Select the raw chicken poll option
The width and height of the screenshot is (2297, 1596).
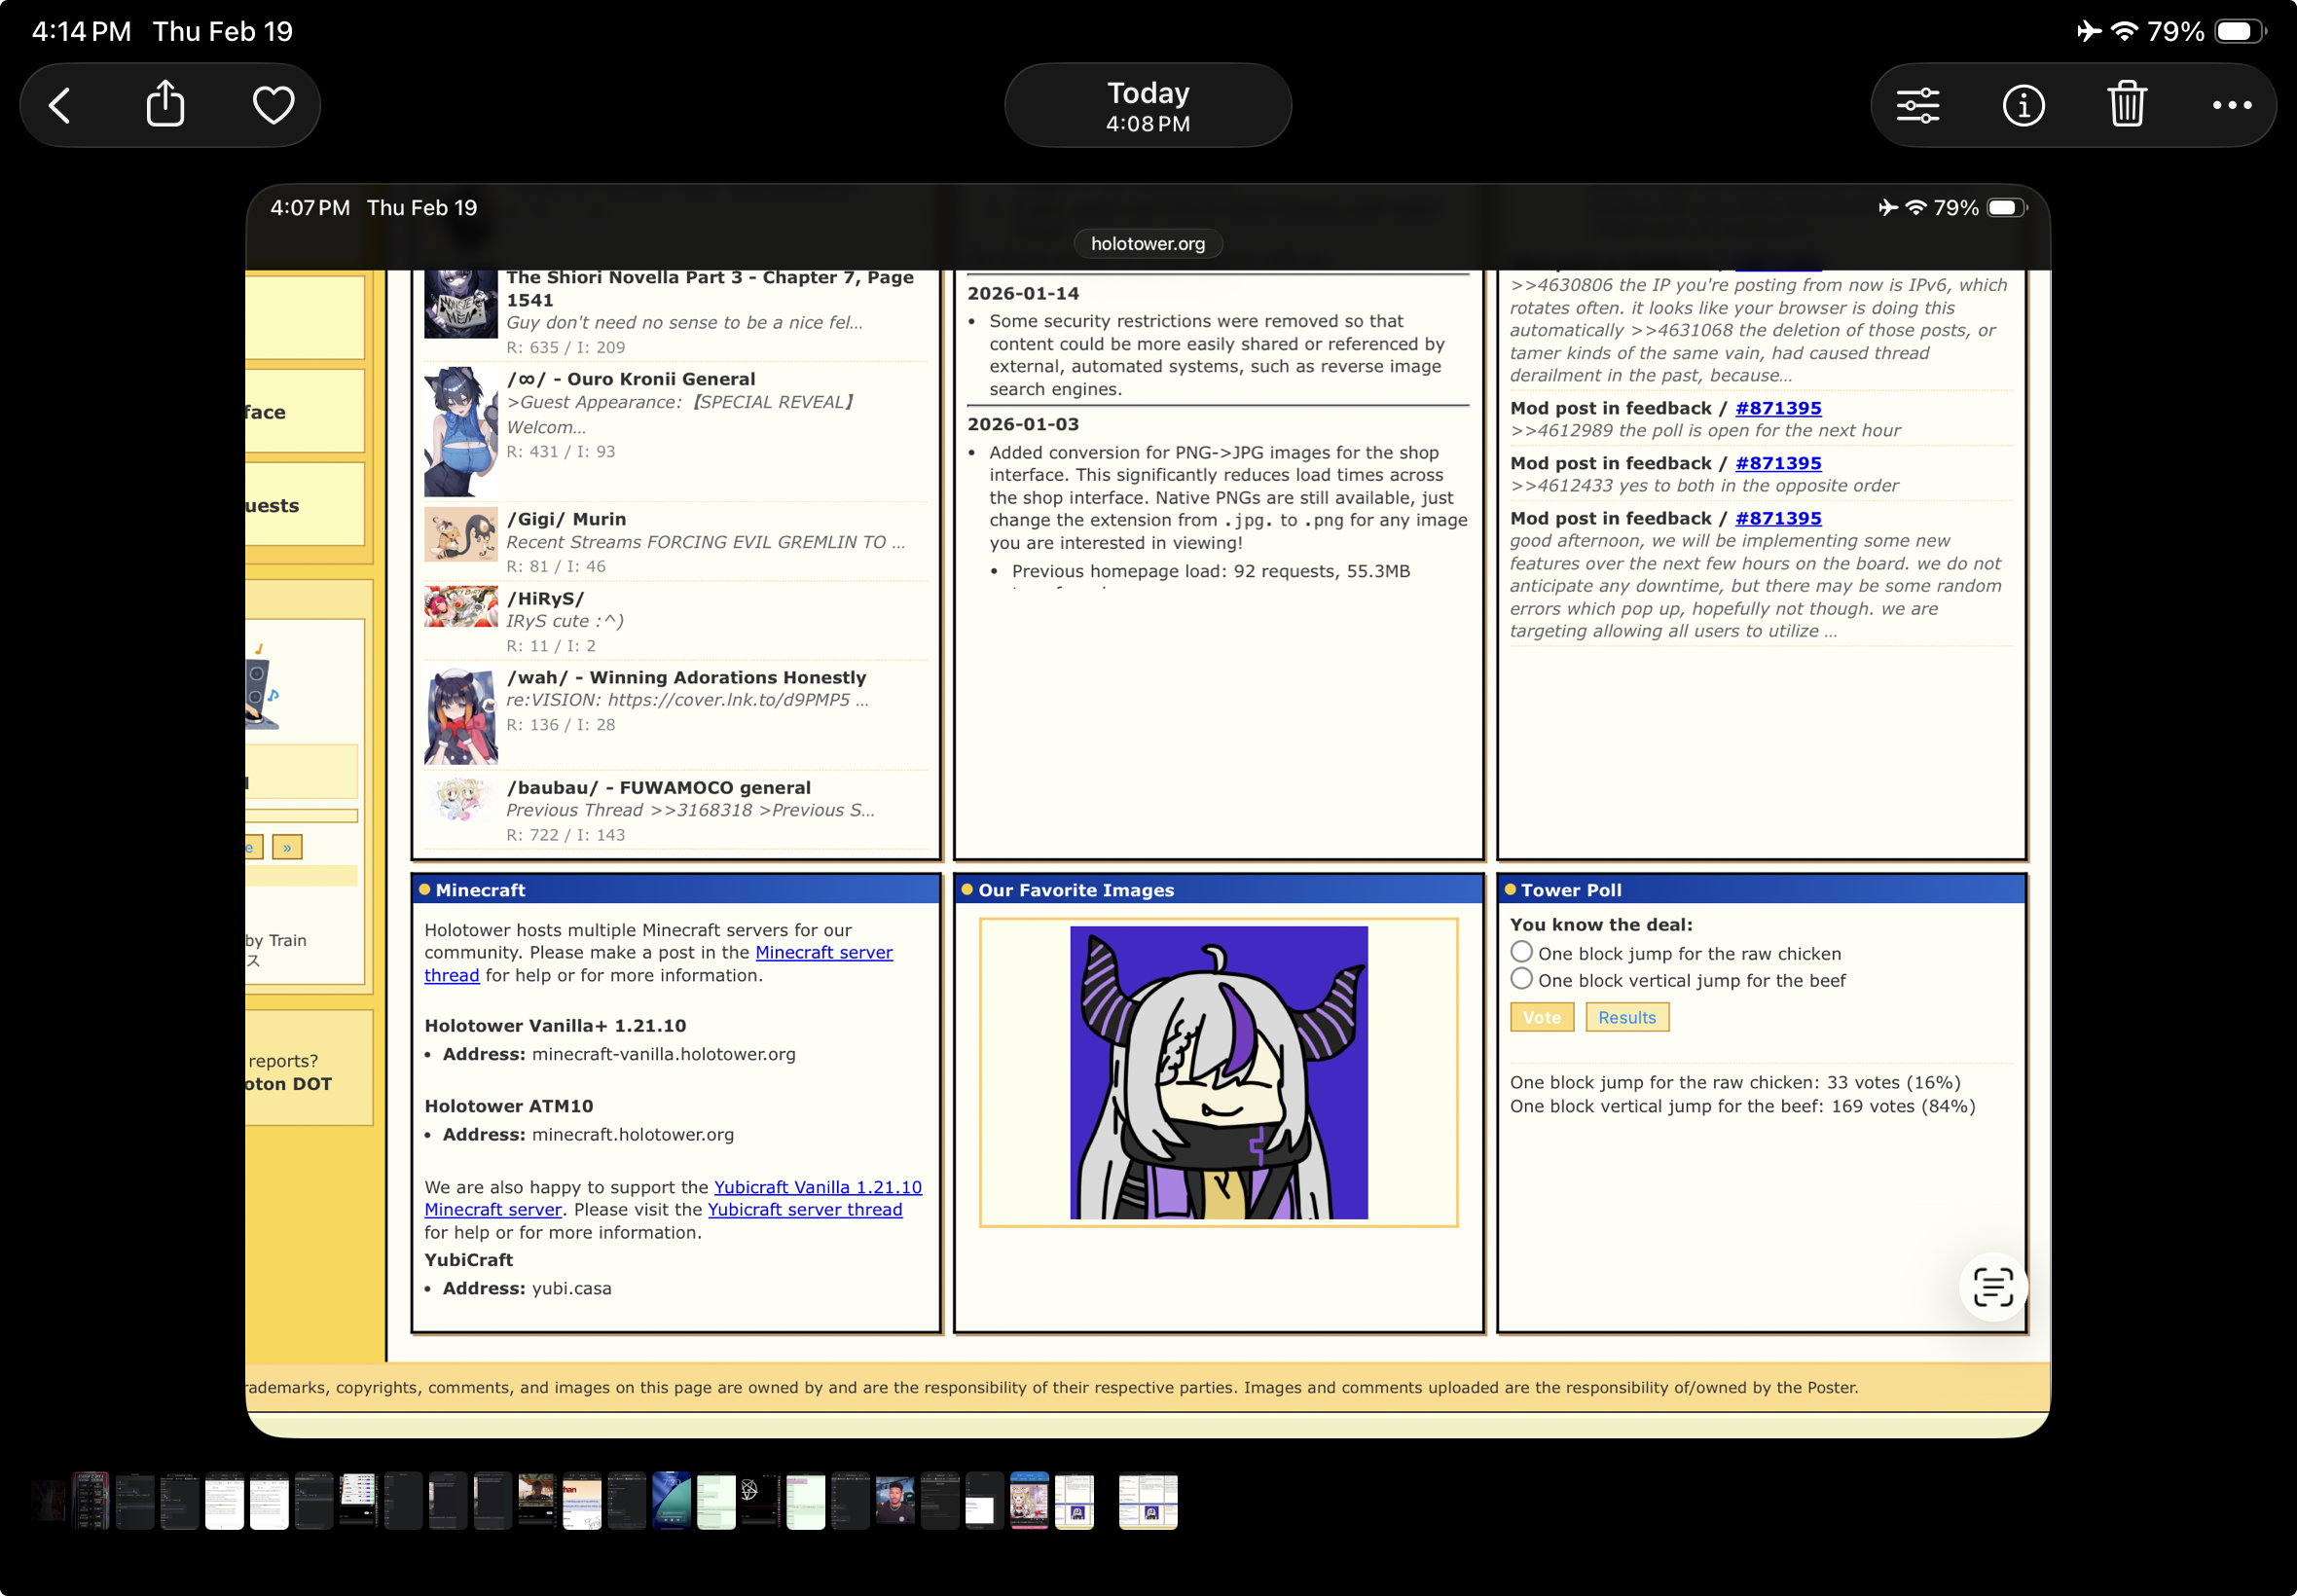coord(1521,952)
